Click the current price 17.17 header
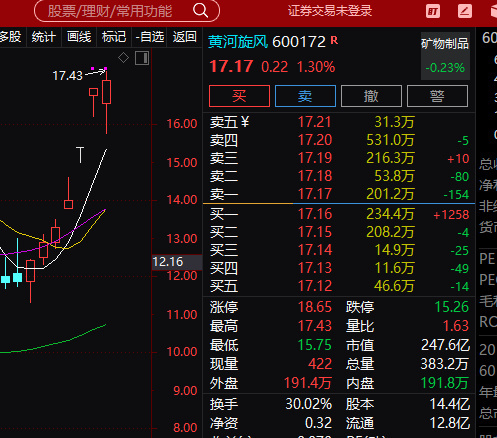497x438 pixels. (231, 66)
